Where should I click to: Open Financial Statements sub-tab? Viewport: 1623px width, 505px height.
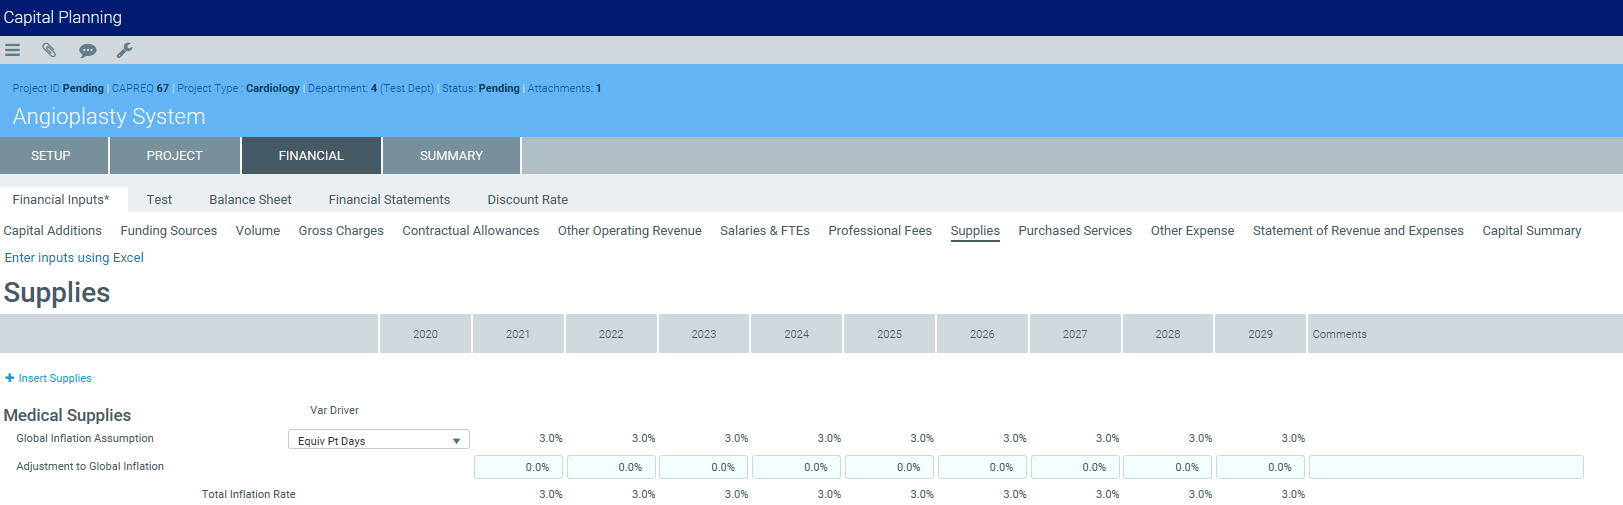[389, 200]
